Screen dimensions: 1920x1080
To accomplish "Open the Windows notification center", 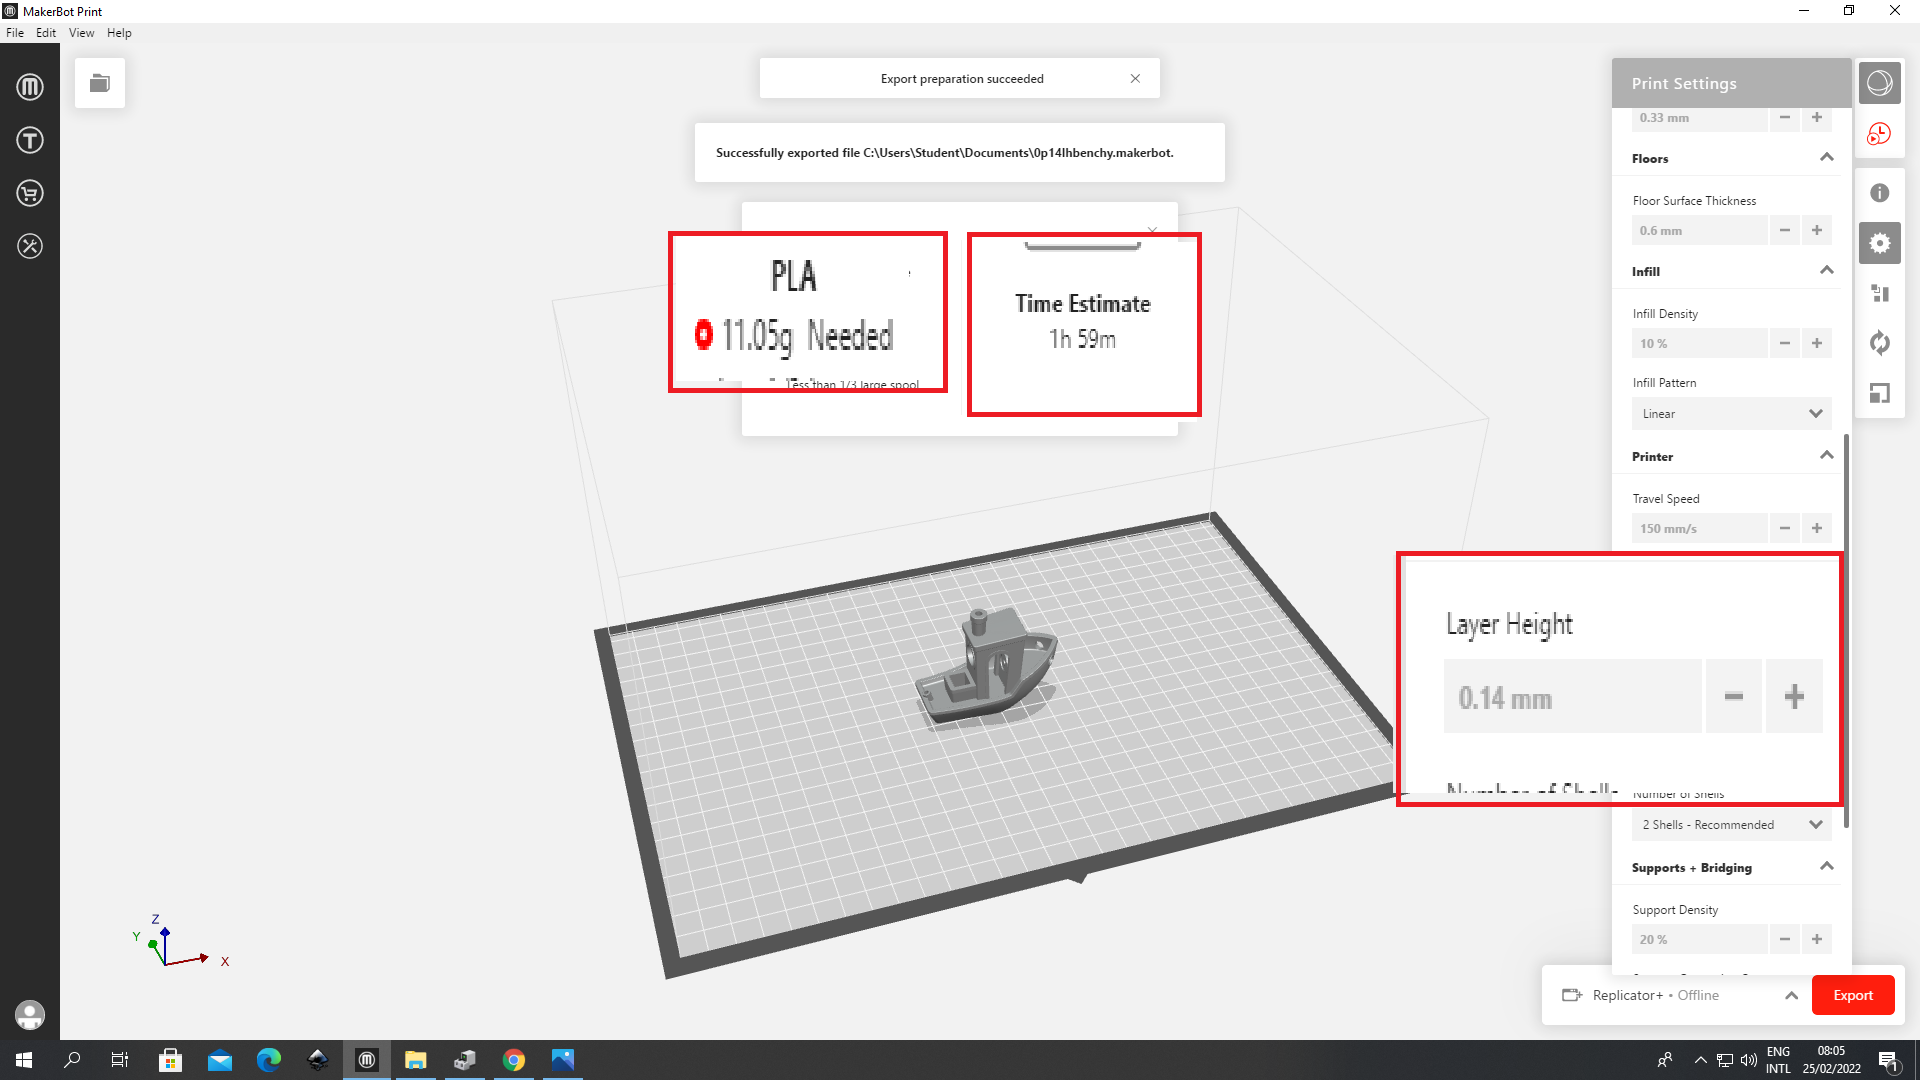I will pyautogui.click(x=1888, y=1060).
